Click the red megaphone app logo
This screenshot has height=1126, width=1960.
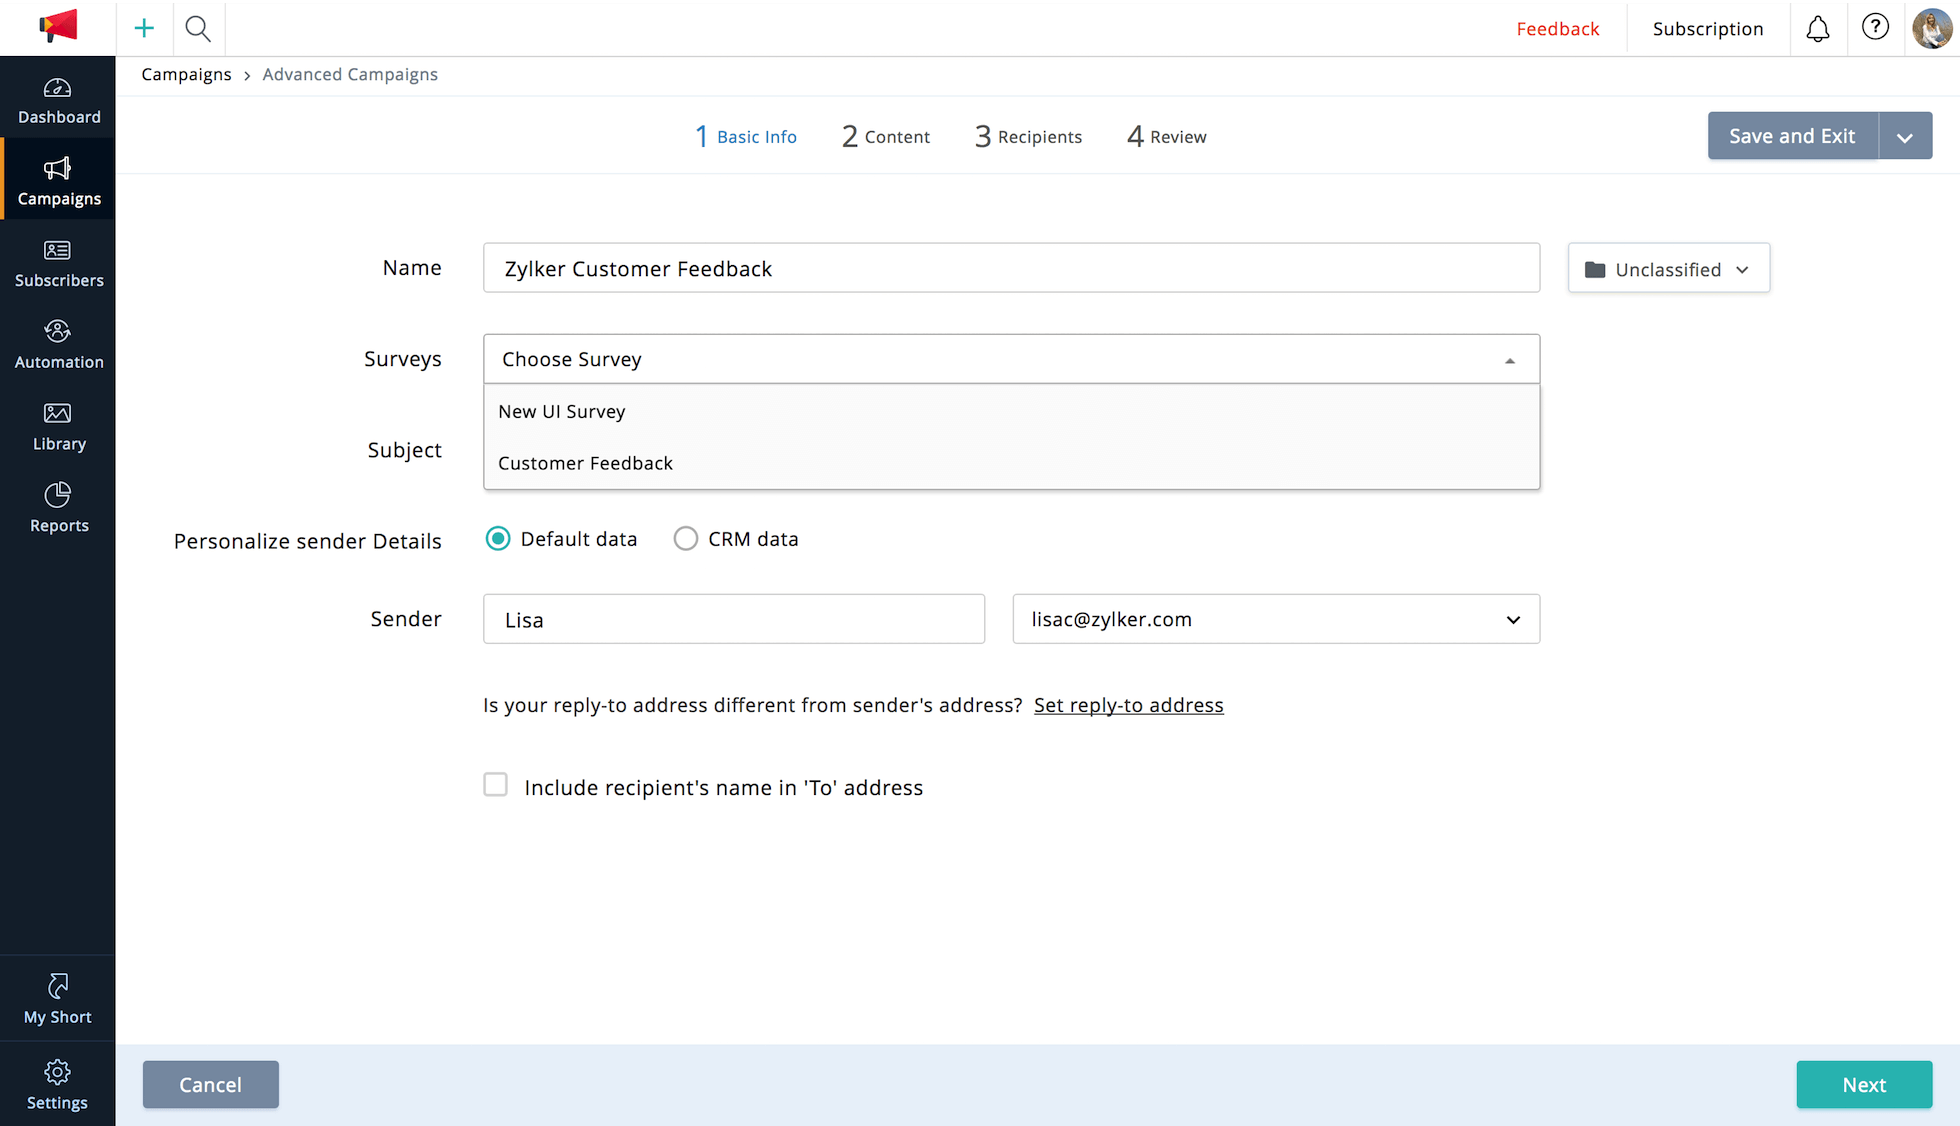[58, 27]
